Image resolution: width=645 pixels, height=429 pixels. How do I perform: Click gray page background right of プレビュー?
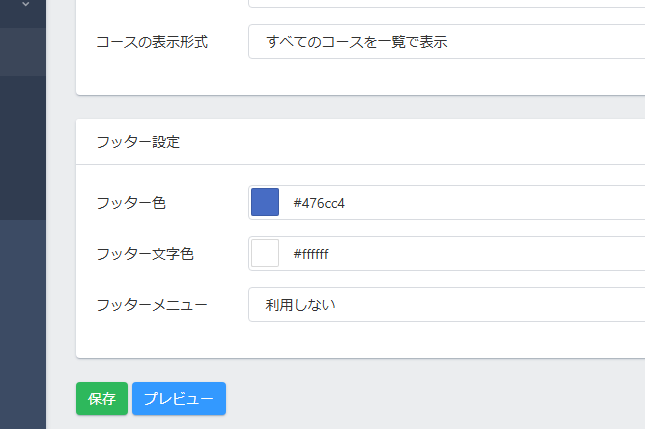tap(430, 398)
